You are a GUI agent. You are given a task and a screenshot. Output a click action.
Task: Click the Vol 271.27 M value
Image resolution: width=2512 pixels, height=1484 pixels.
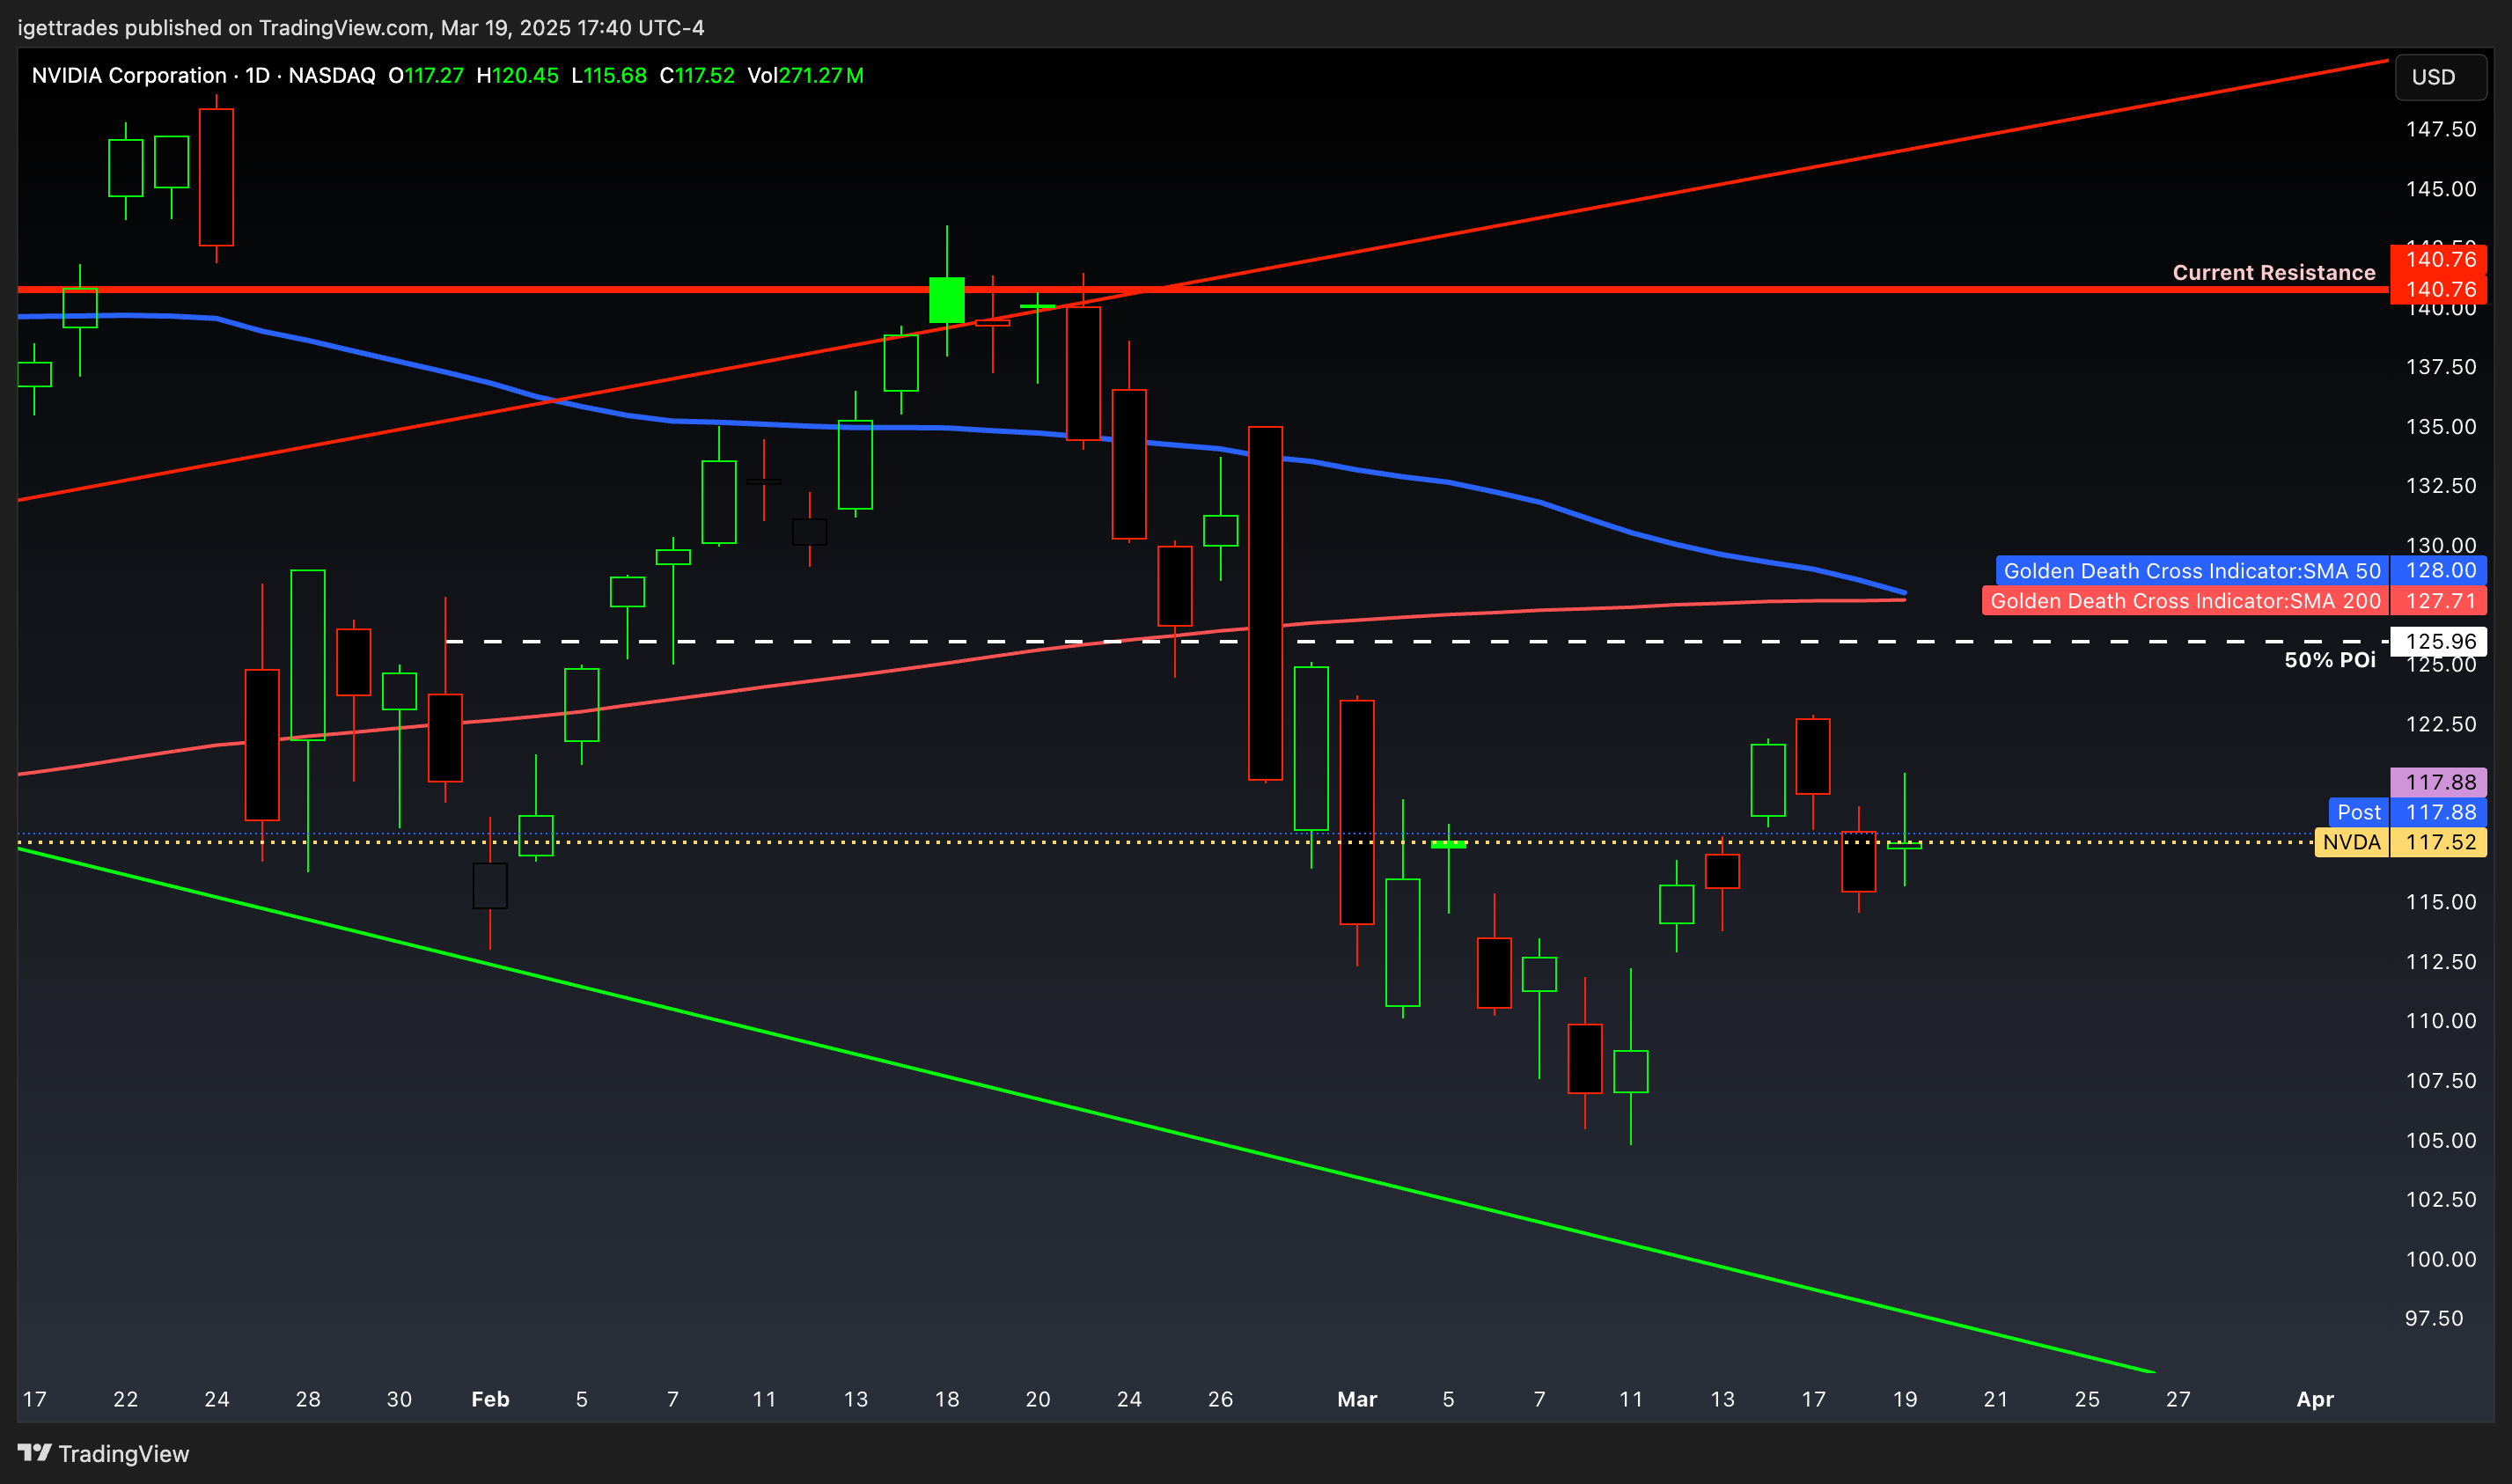click(x=806, y=76)
